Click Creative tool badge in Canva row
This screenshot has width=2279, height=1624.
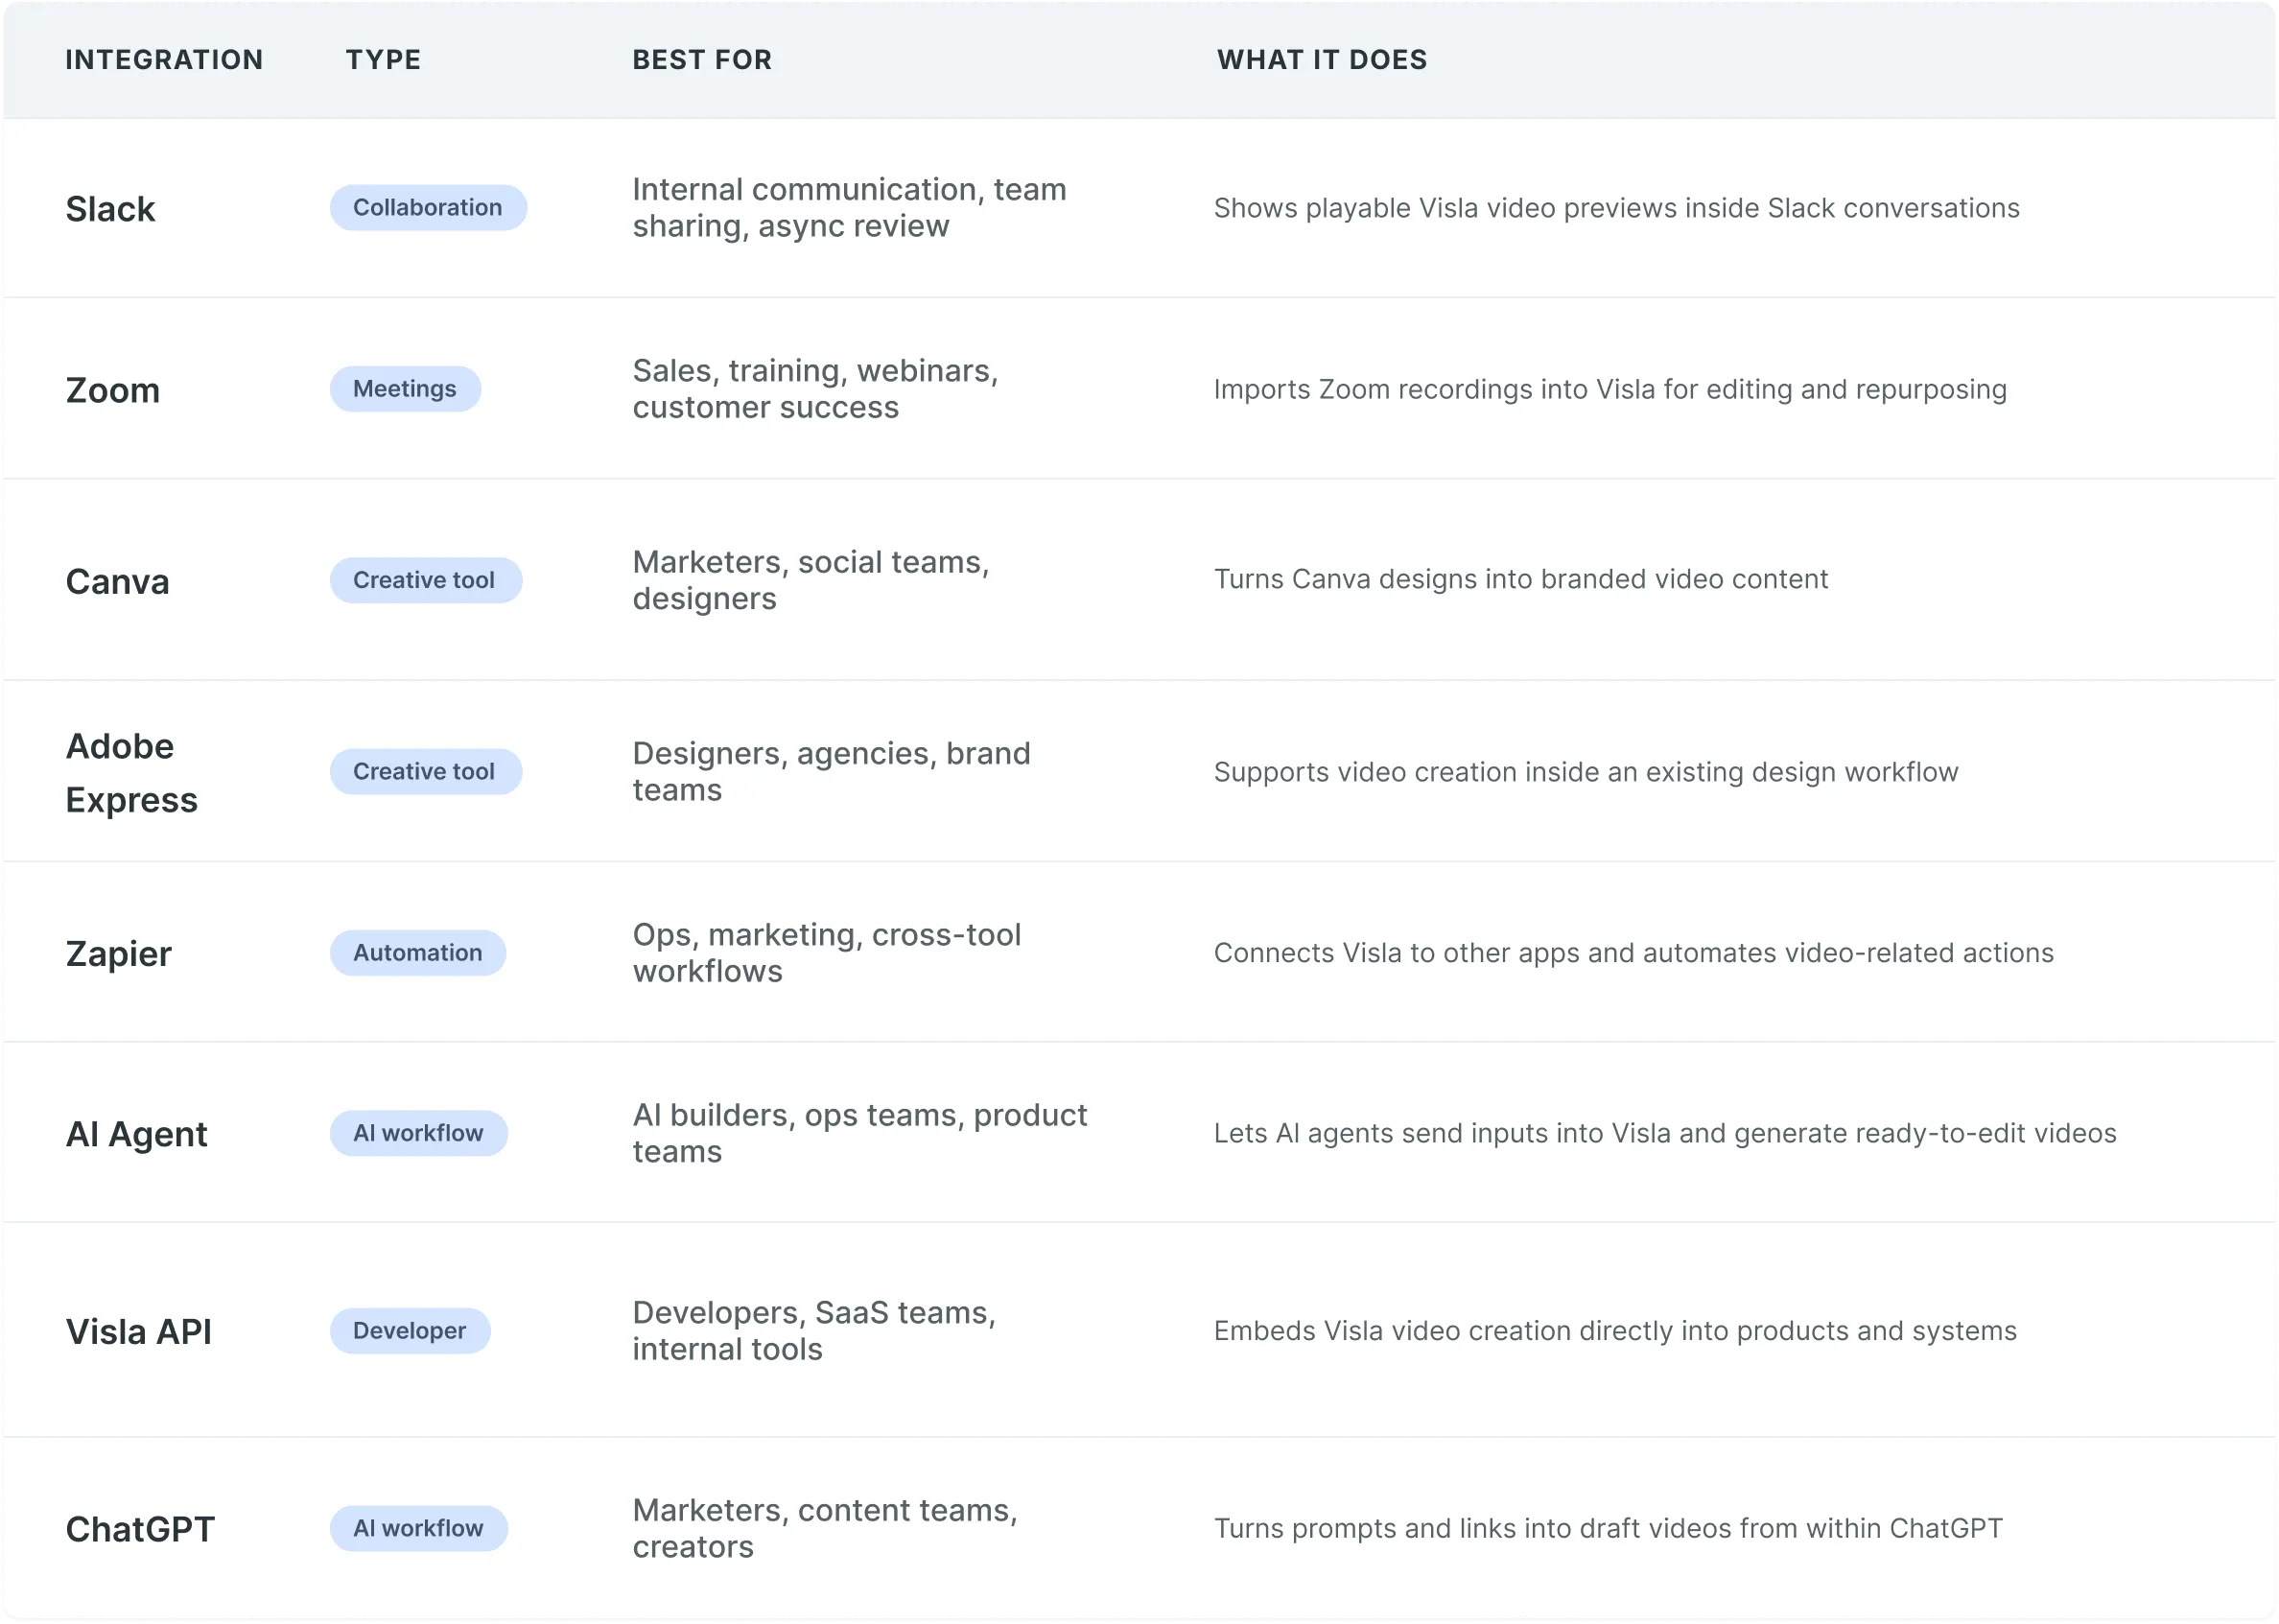coord(425,580)
